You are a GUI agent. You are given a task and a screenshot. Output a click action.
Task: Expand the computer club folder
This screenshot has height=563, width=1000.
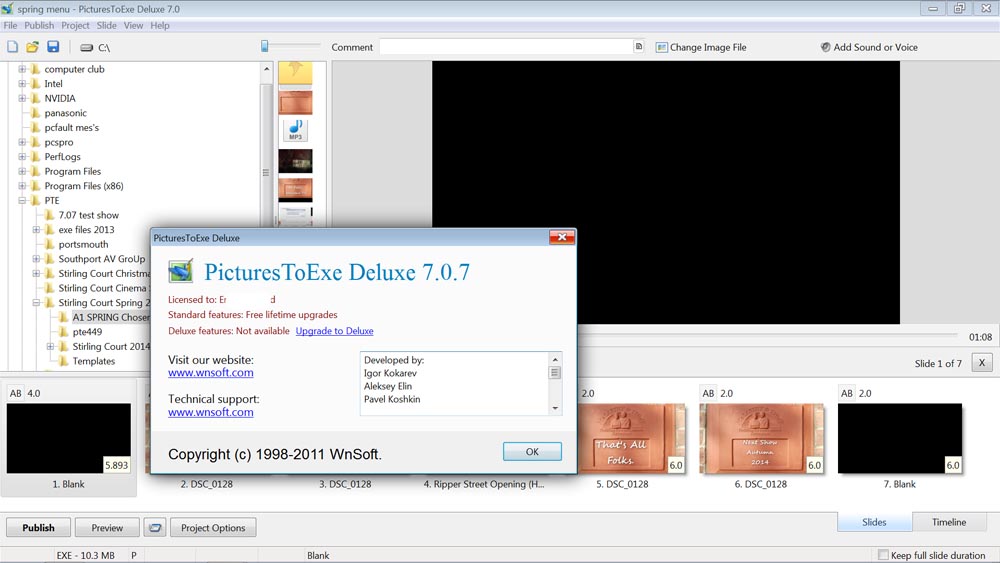(22, 69)
